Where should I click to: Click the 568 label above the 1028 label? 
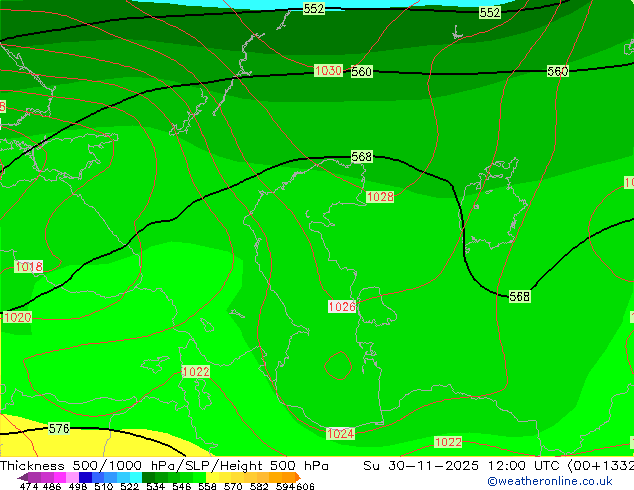coord(361,157)
